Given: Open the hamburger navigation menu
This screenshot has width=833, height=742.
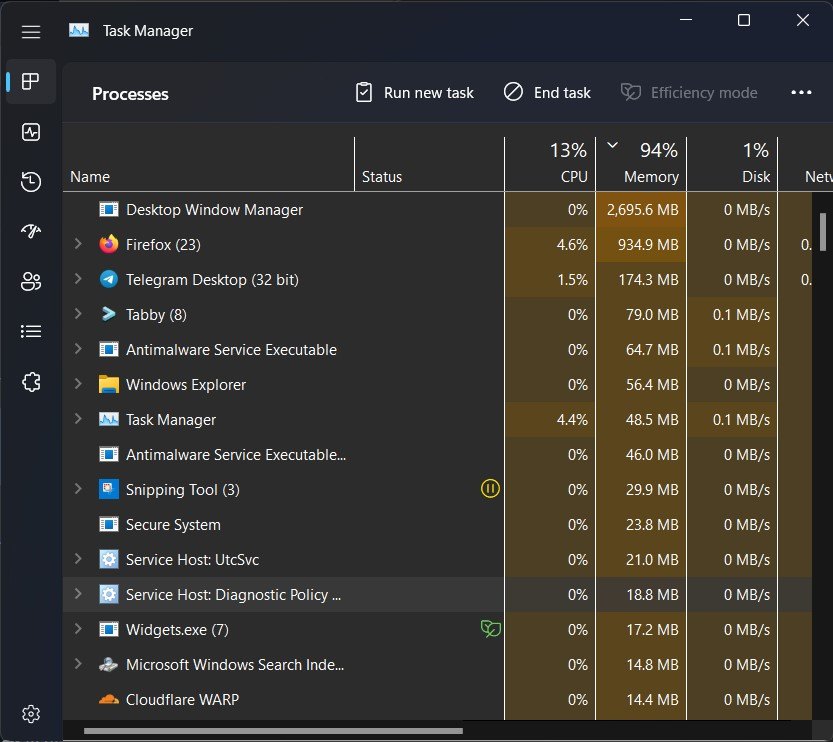Looking at the screenshot, I should click(31, 32).
